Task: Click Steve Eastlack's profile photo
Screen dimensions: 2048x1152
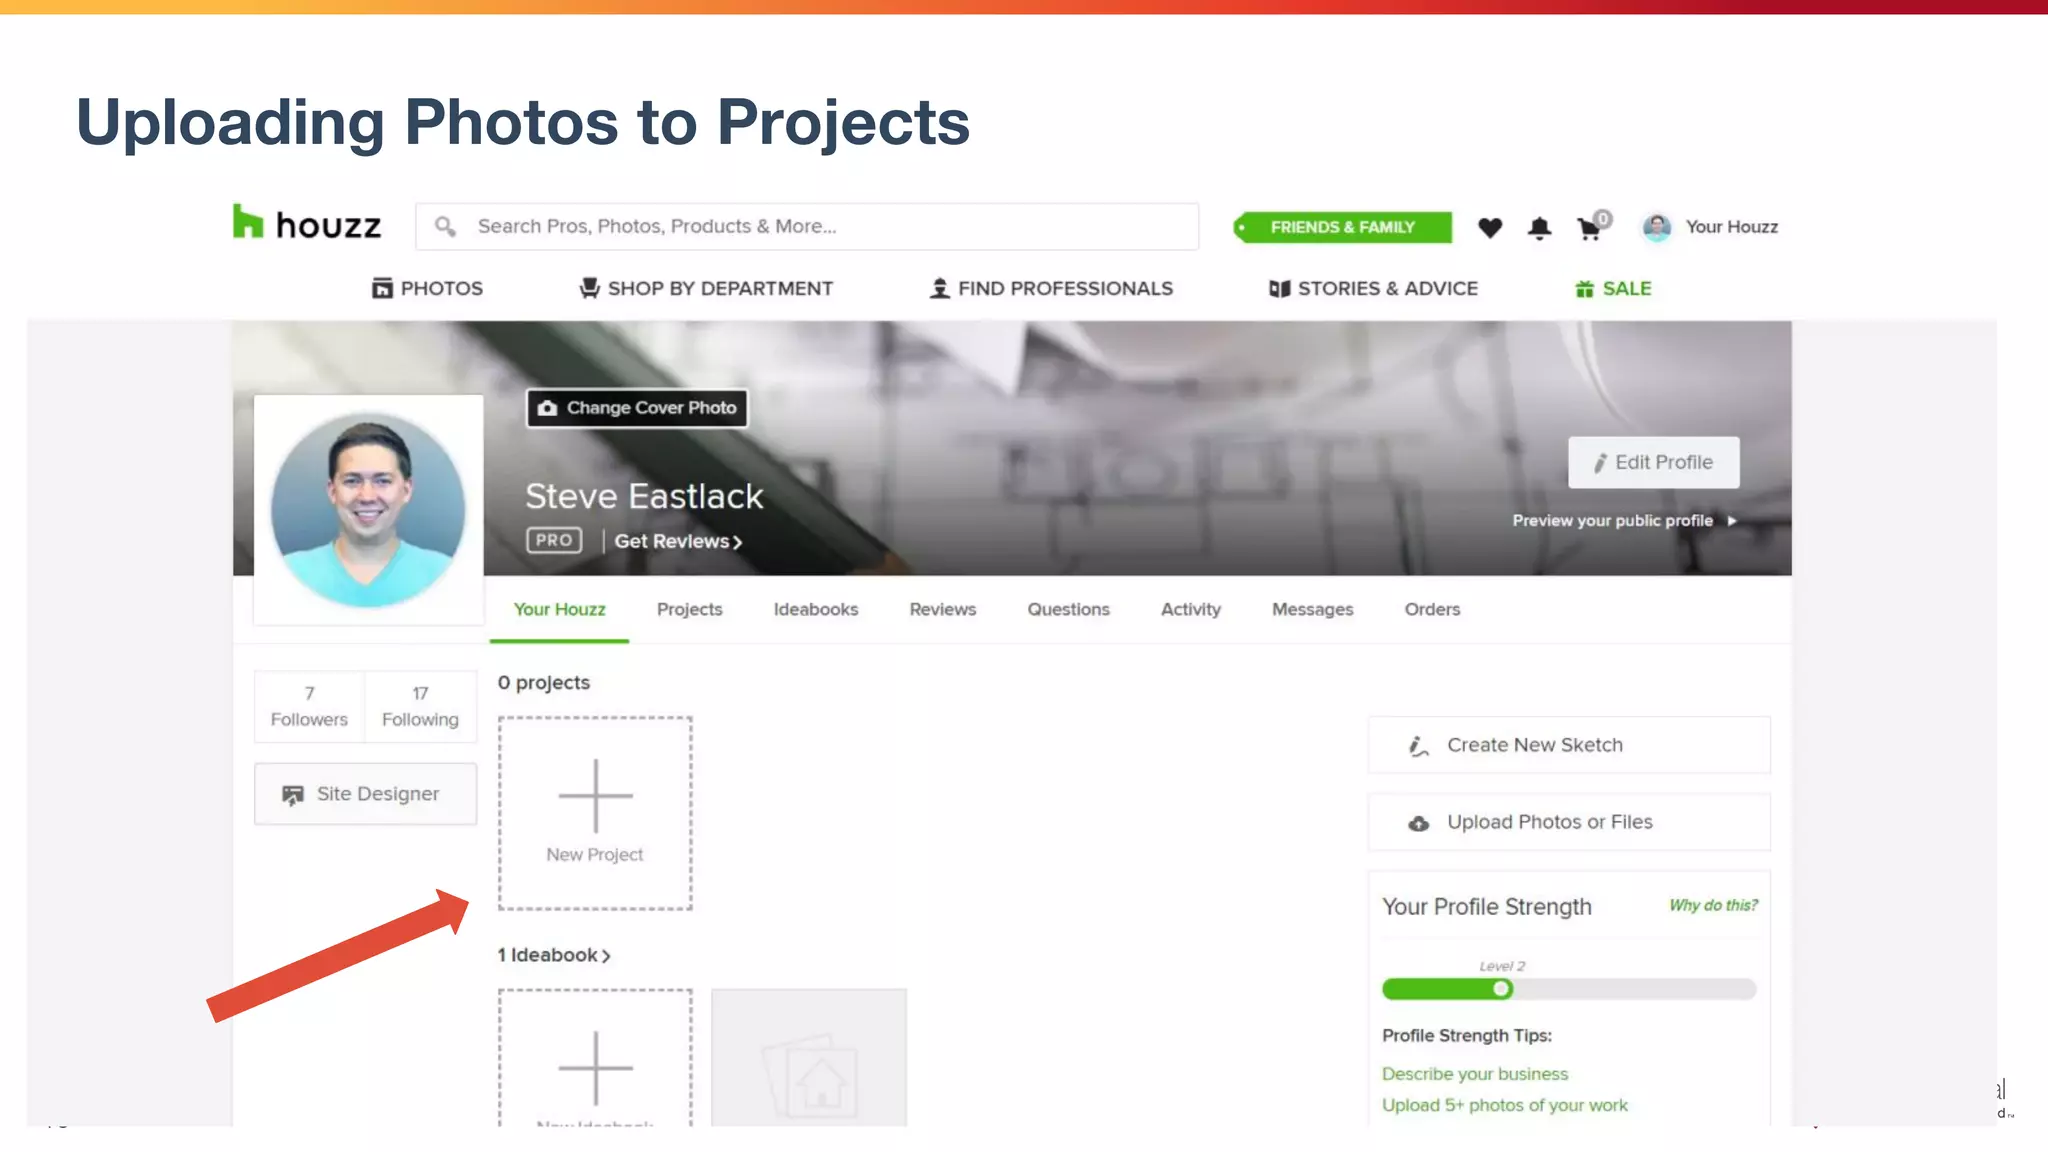Action: point(368,510)
